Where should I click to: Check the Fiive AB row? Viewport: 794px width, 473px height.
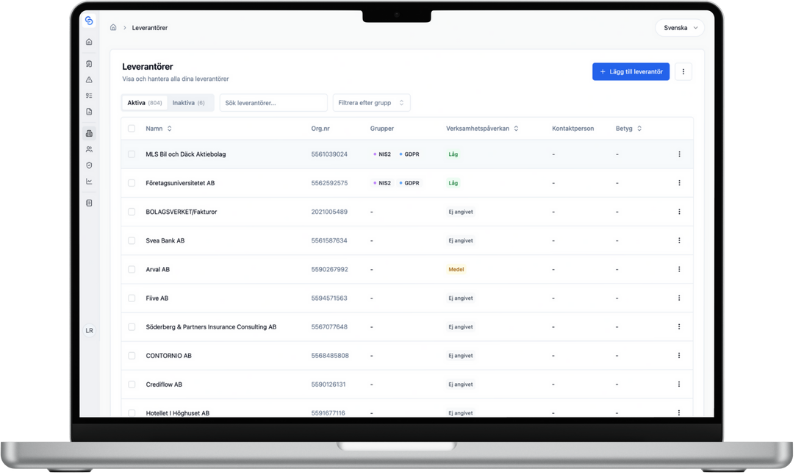132,298
